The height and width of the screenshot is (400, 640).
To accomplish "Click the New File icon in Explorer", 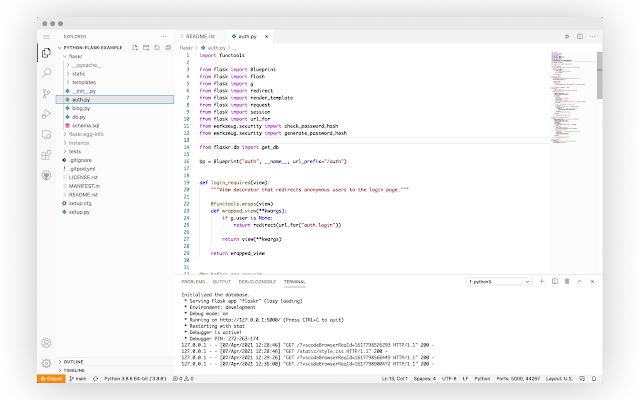I will click(136, 47).
